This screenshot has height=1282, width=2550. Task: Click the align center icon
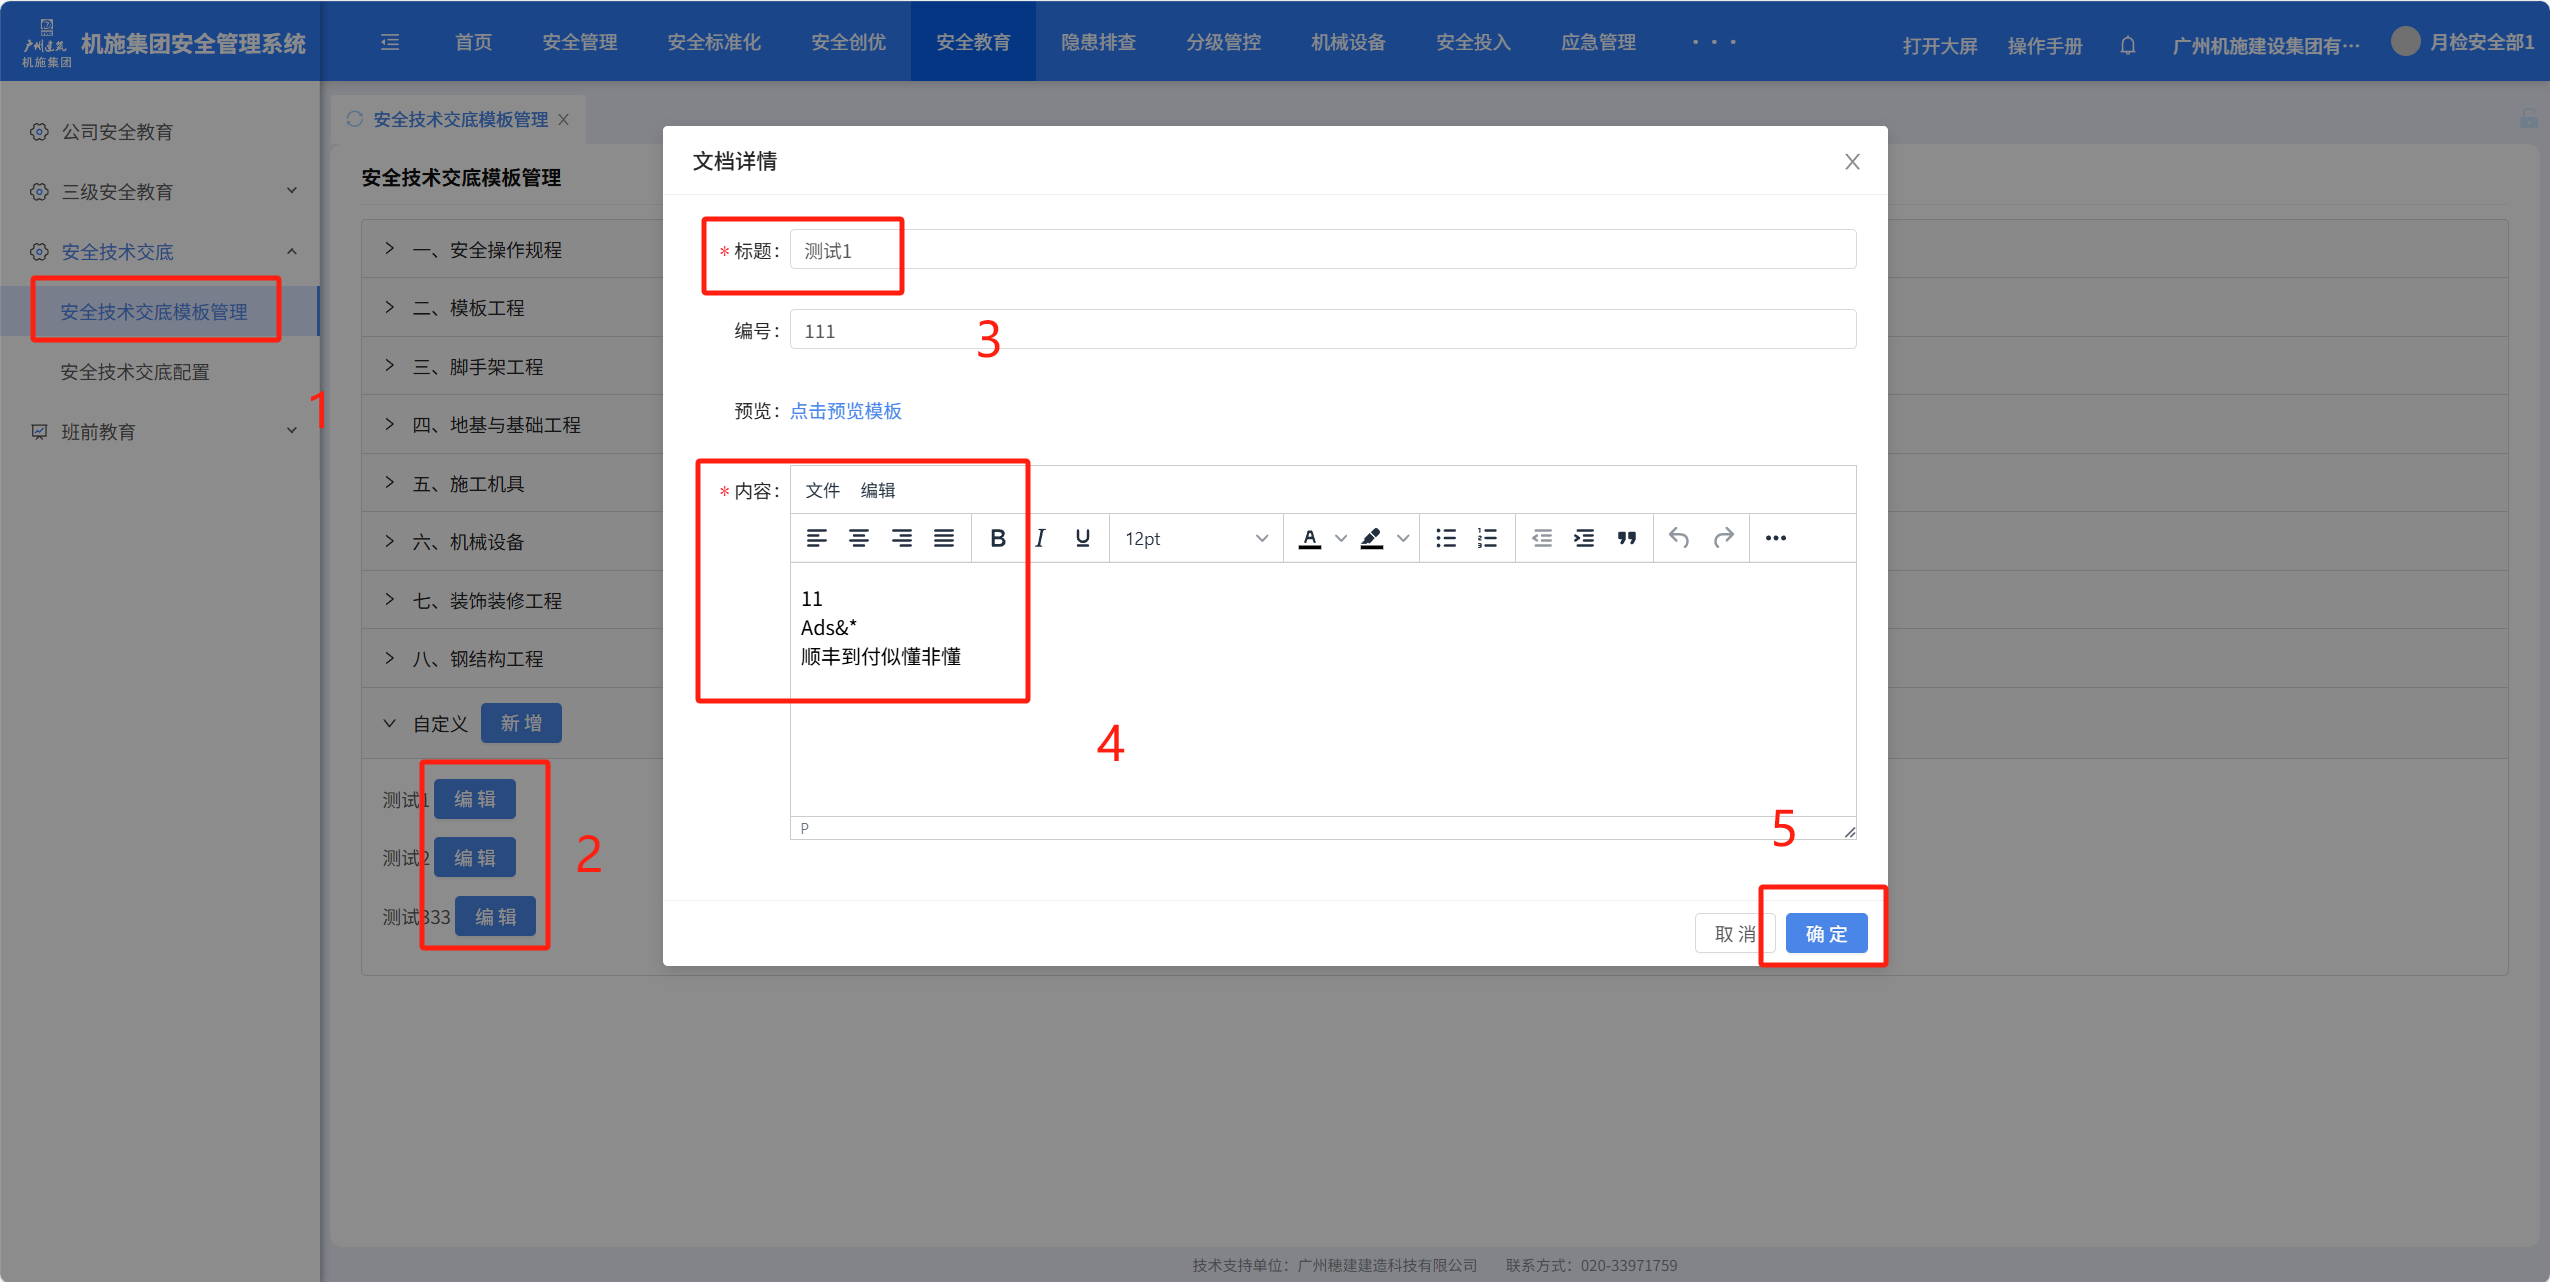(858, 538)
